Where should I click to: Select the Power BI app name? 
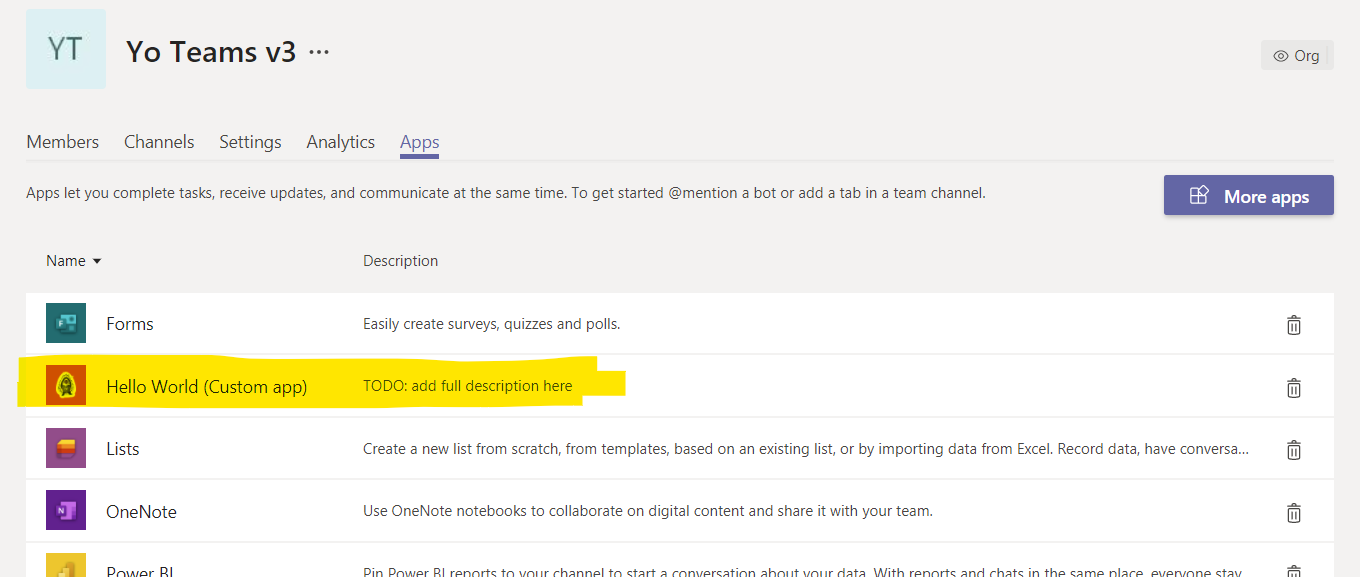(140, 571)
